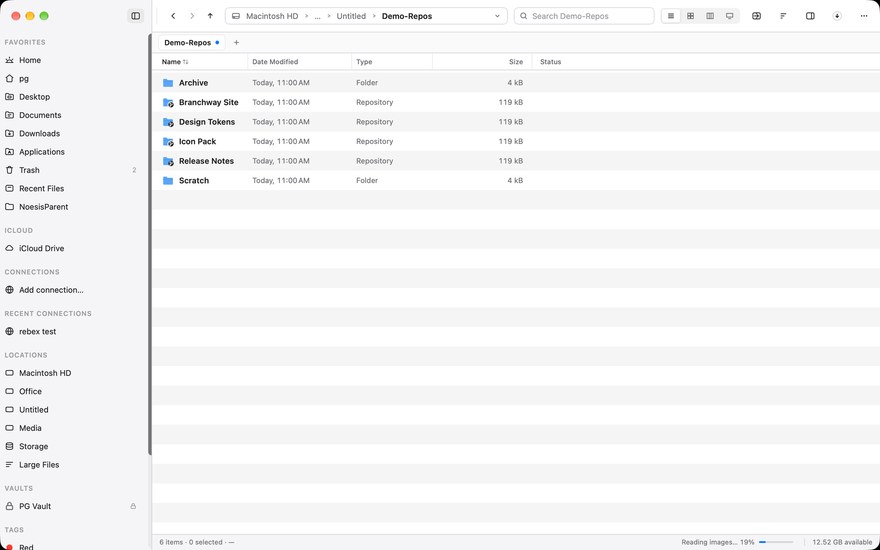Switch to icon grid view
This screenshot has height=550, width=880.
point(690,16)
